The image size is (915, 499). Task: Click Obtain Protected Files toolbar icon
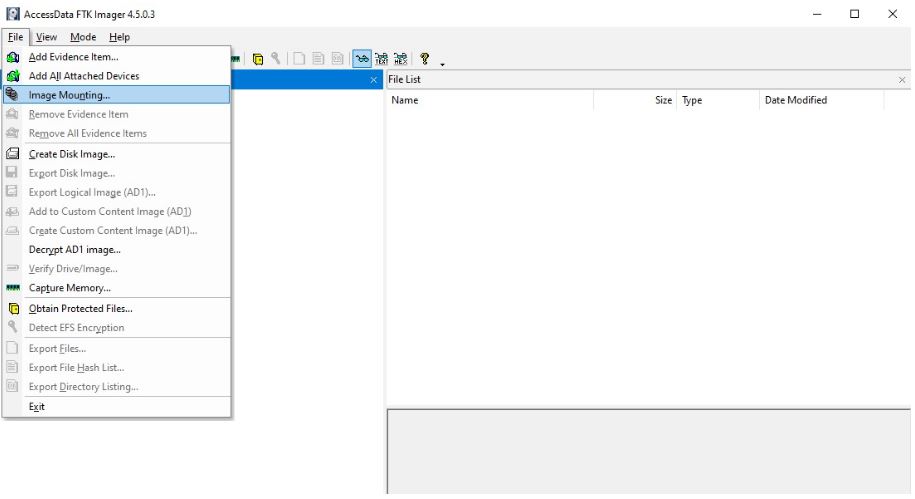[257, 59]
